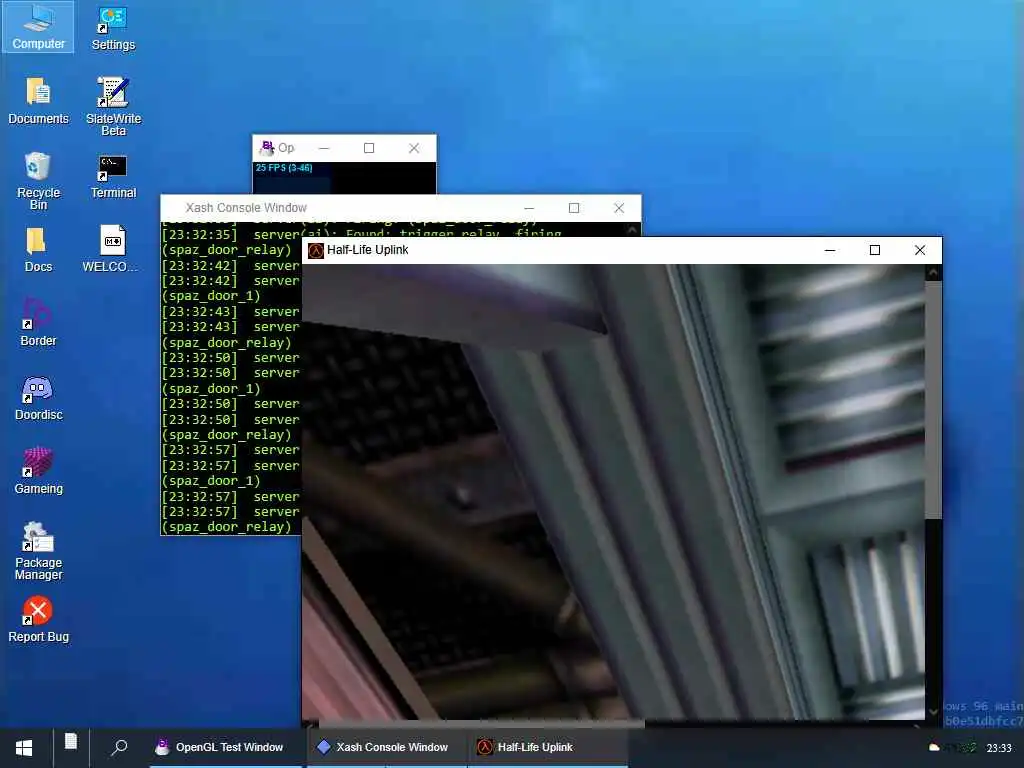Maximize the Xash Console Window
1024x768 pixels.
pos(573,208)
